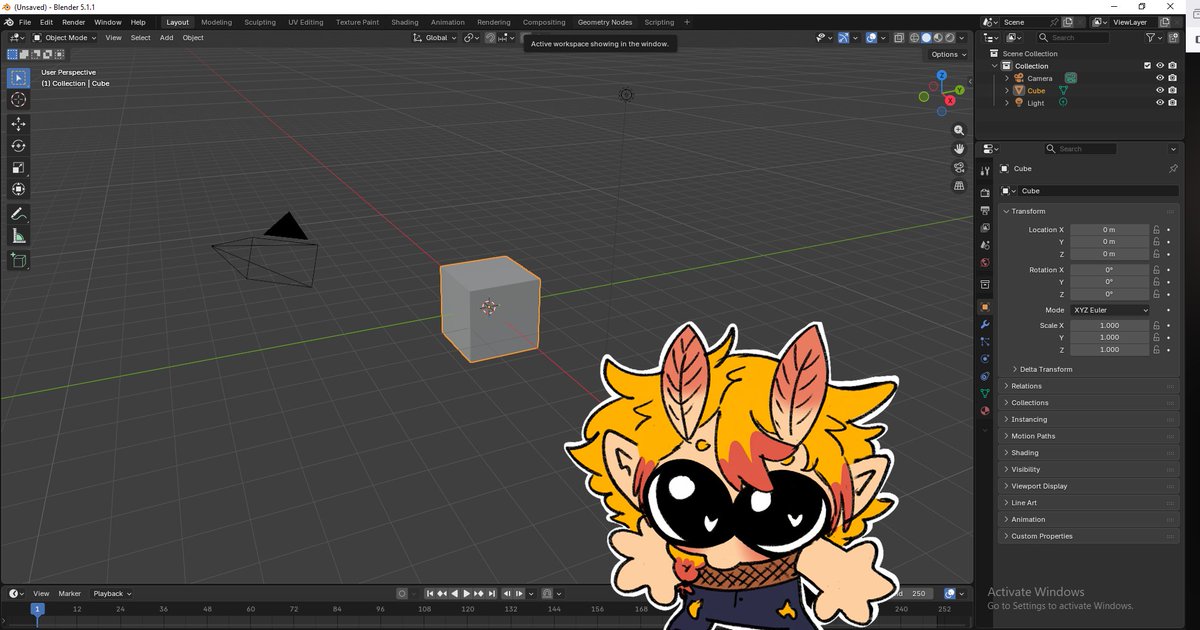The width and height of the screenshot is (1200, 630).
Task: Toggle lock on Scale Y
Action: (x=1156, y=338)
